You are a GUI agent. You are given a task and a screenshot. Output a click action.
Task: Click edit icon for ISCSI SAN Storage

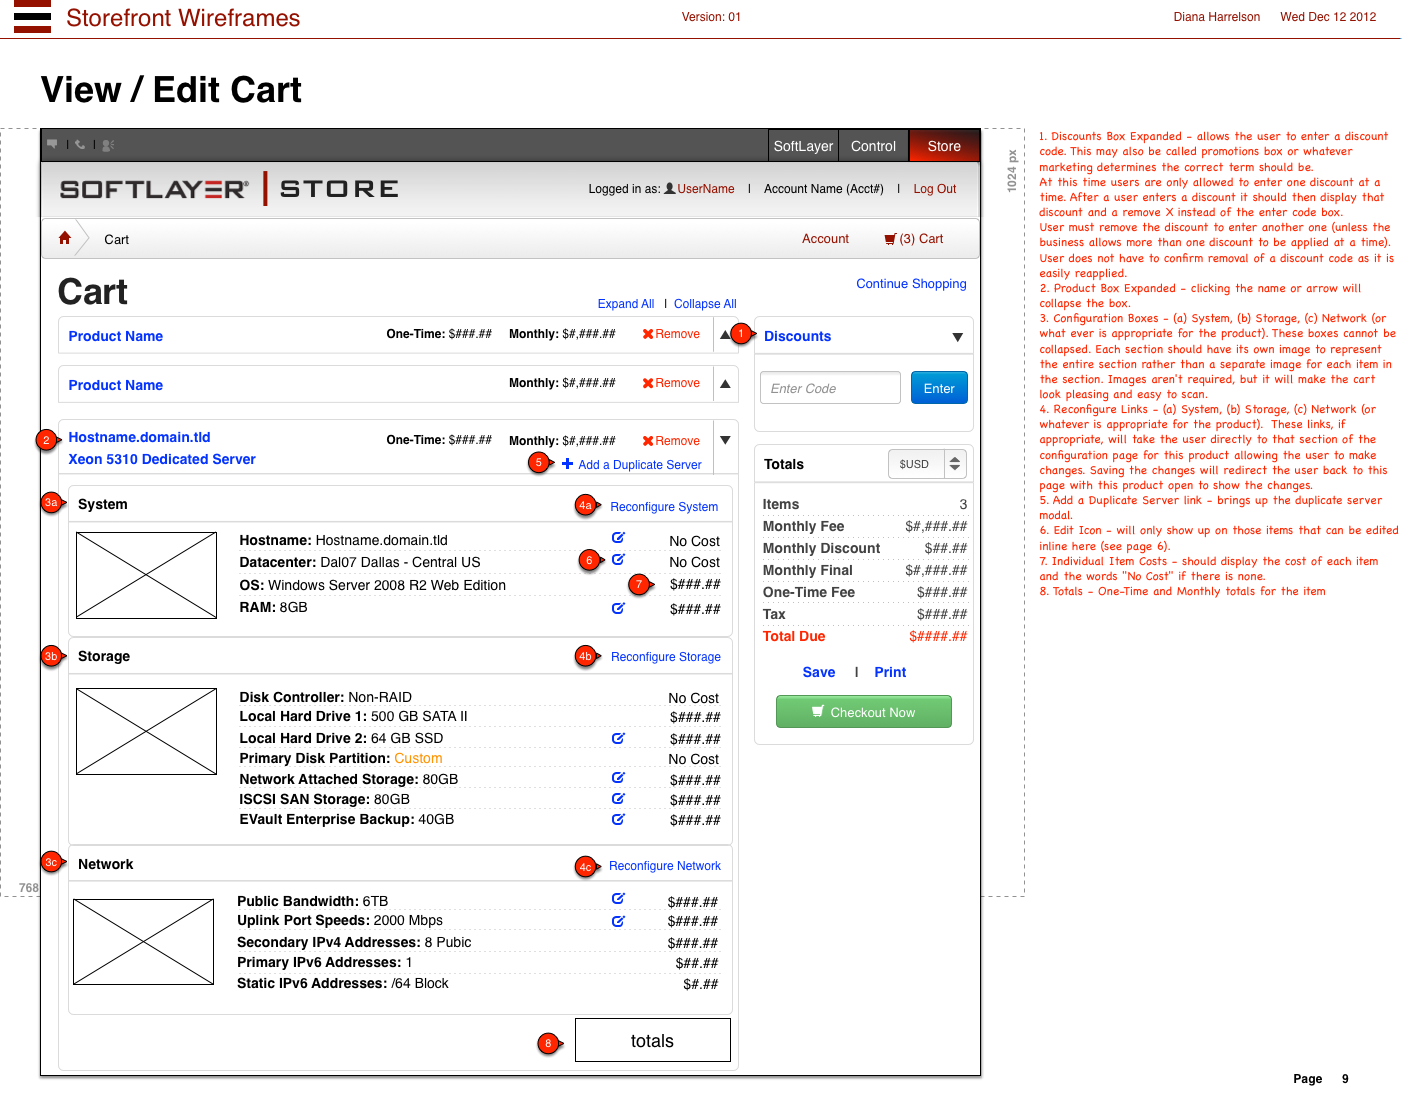[618, 799]
